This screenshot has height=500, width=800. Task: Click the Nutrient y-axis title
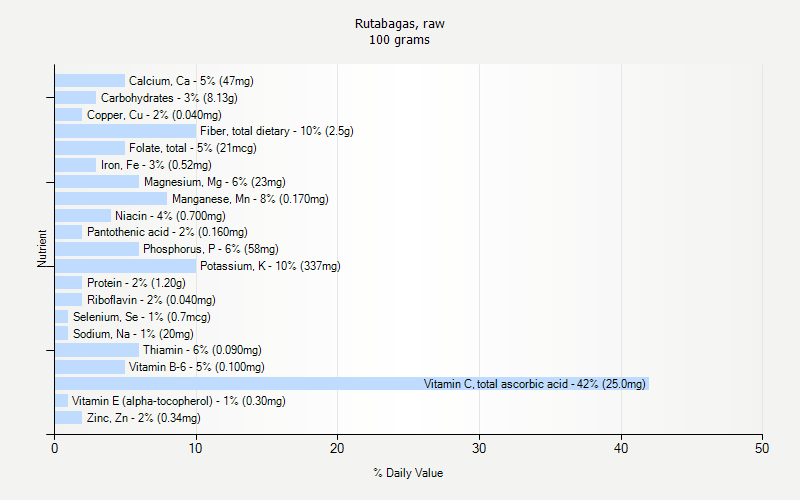[x=42, y=249]
